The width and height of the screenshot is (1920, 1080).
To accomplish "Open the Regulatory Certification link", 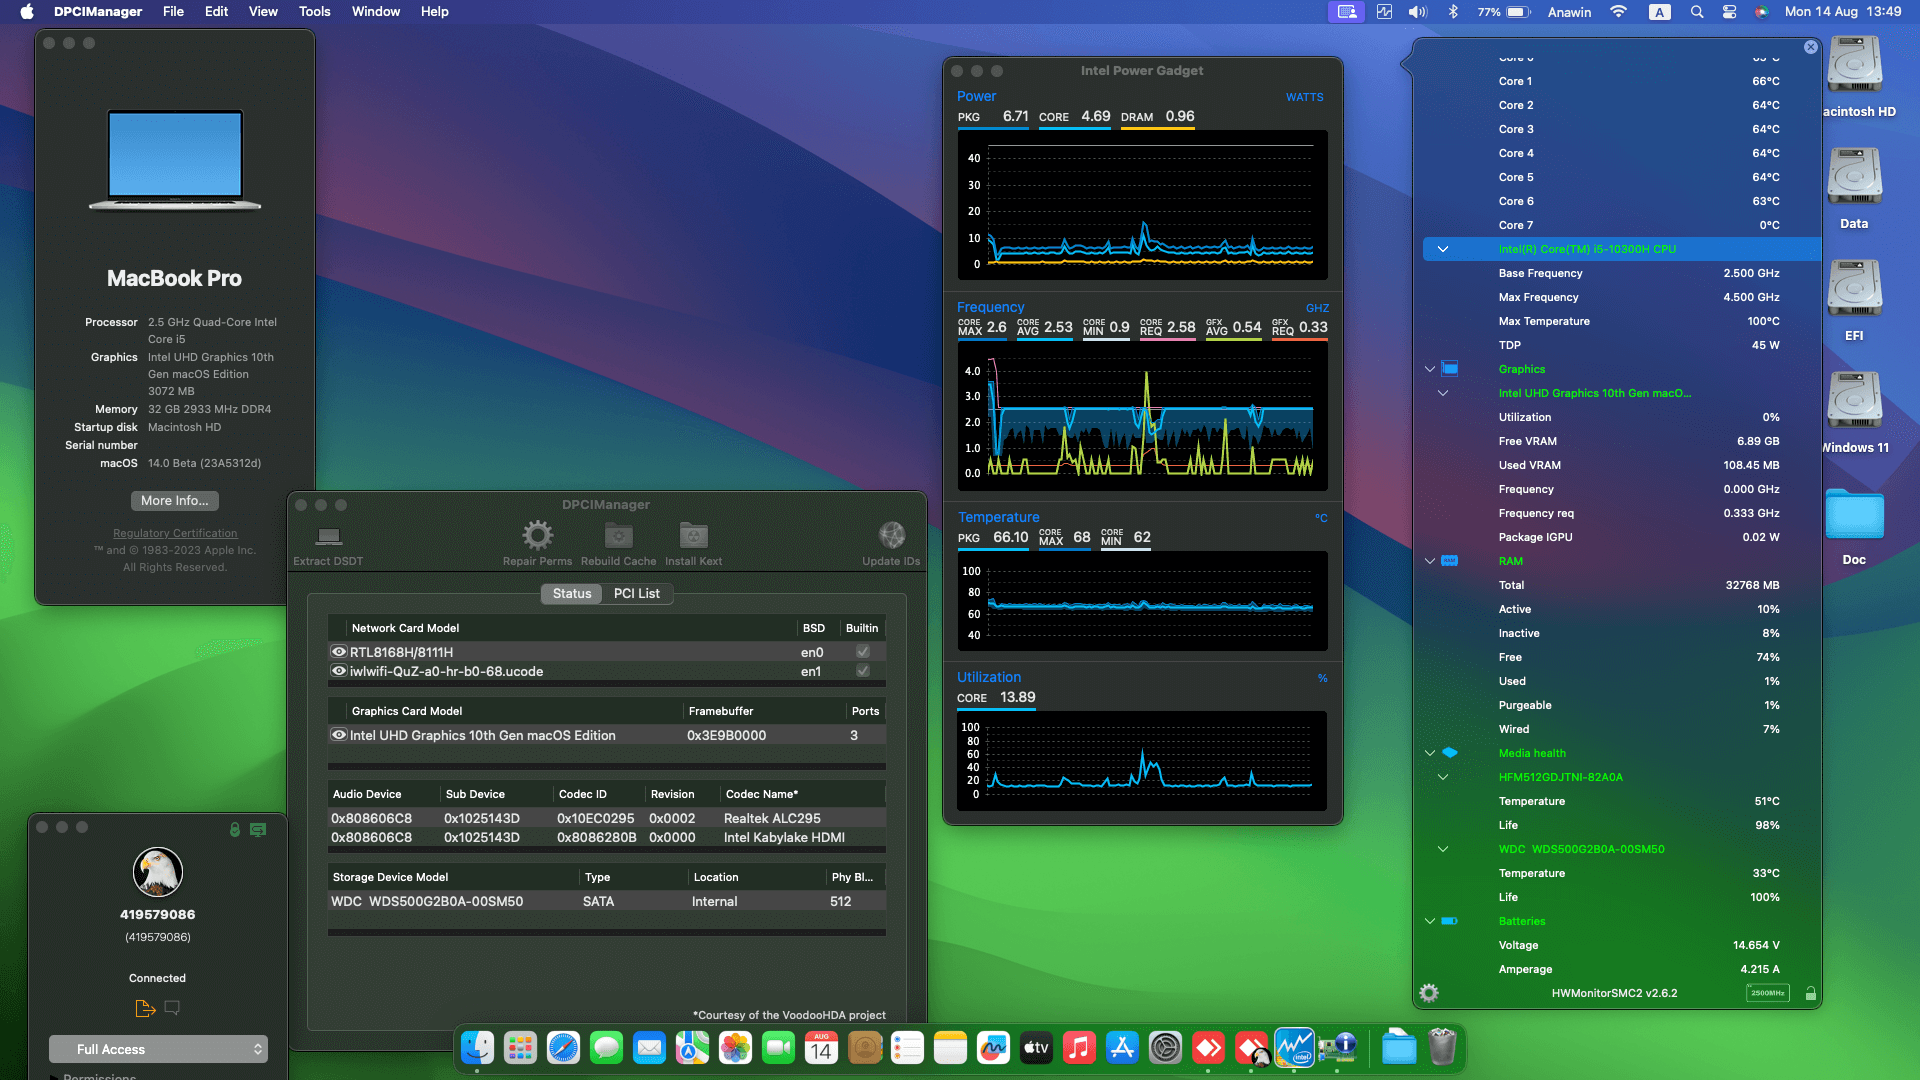I will (x=175, y=533).
